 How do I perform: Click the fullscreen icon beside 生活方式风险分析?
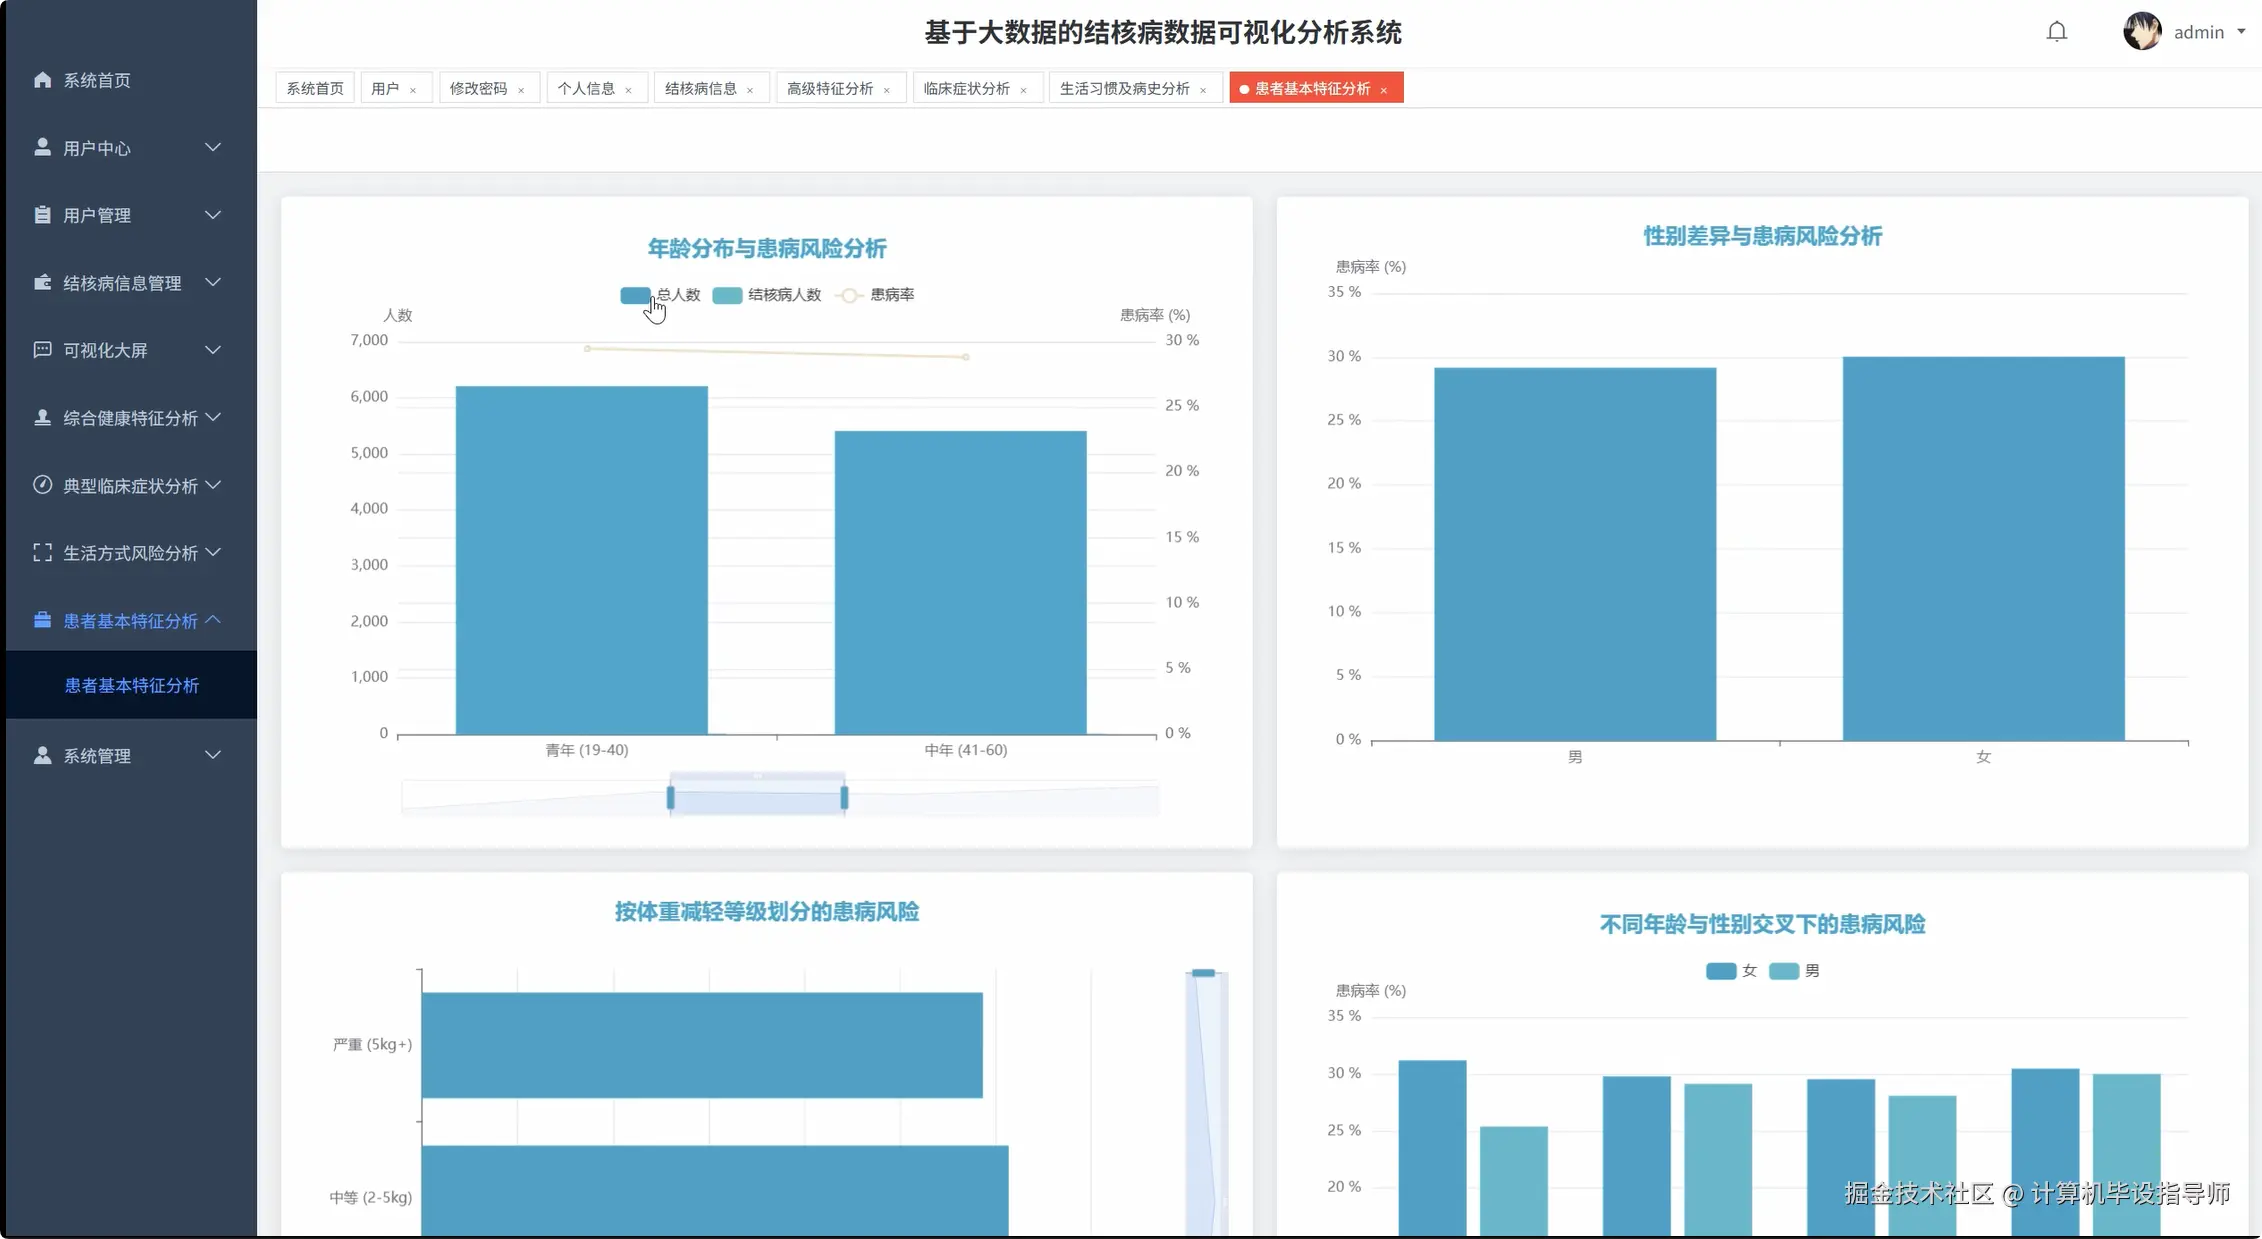[42, 552]
